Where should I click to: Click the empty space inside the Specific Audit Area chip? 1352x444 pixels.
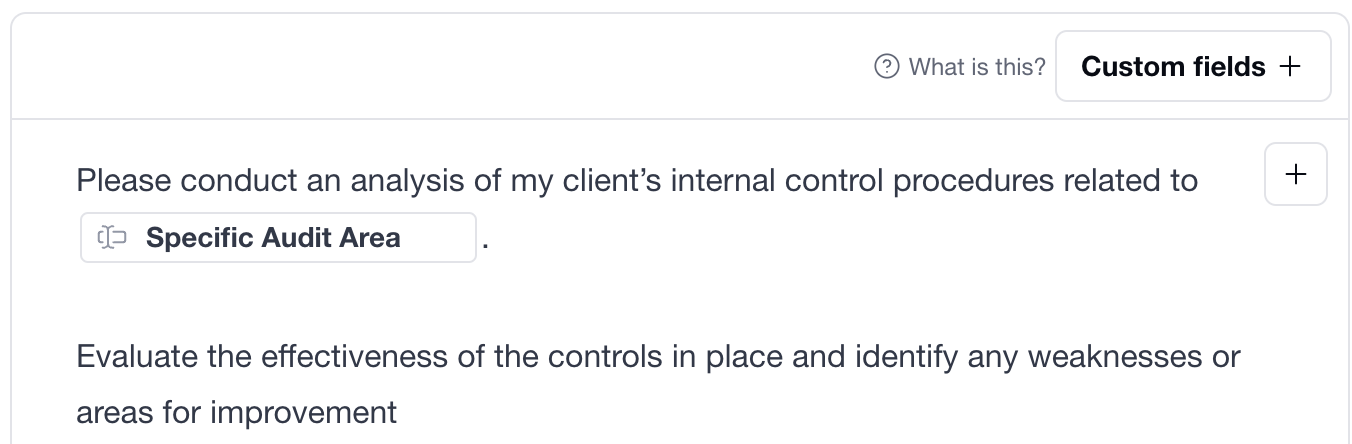pos(438,238)
